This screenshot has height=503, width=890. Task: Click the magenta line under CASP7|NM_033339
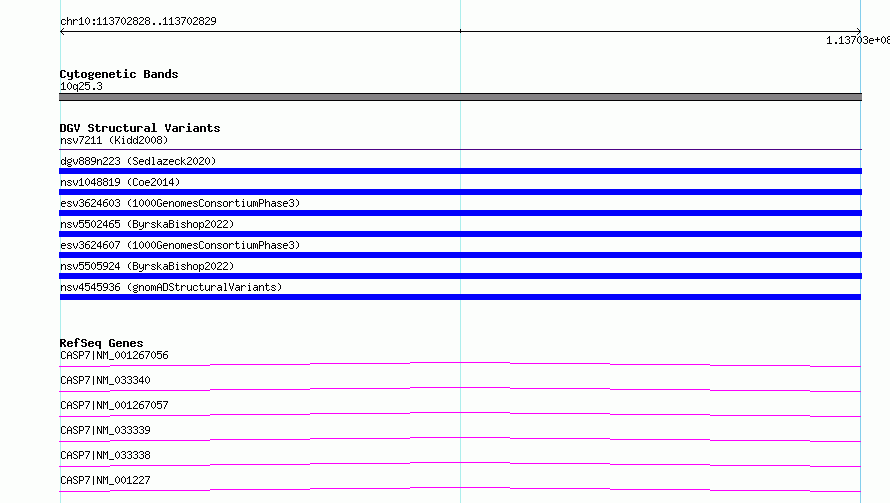click(x=460, y=439)
